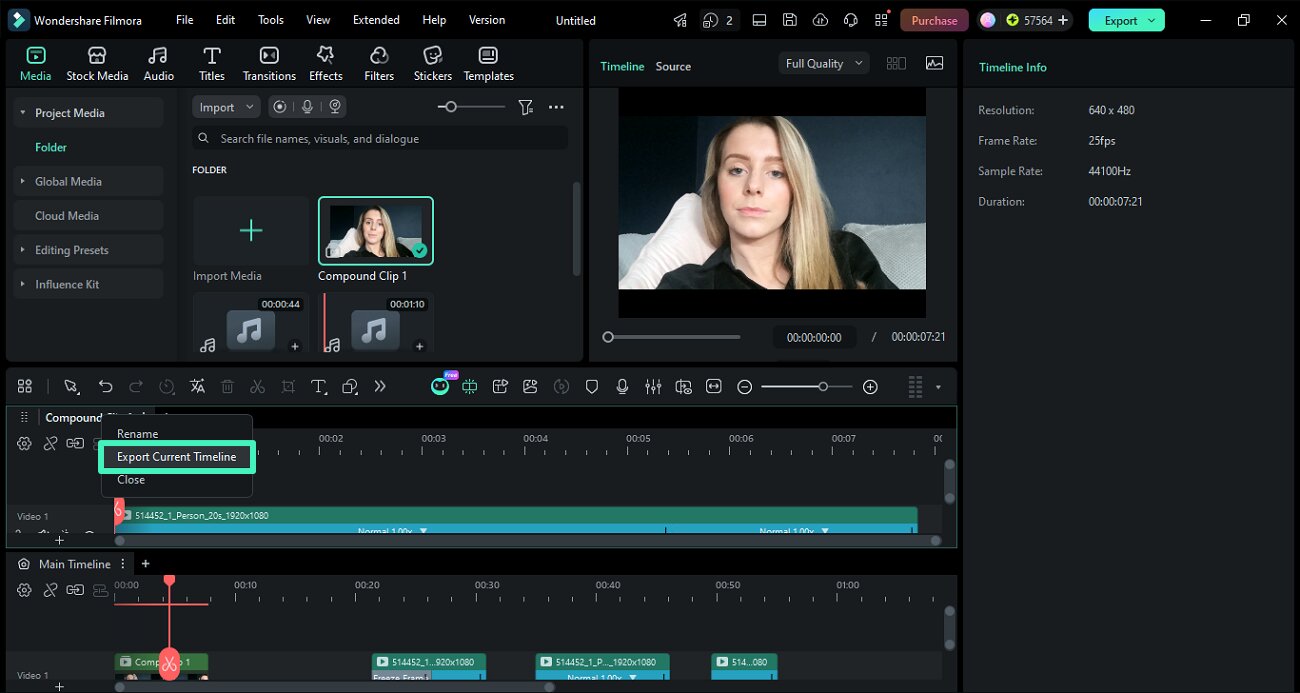The height and width of the screenshot is (693, 1300).
Task: Open the Effects tab
Action: tap(325, 64)
